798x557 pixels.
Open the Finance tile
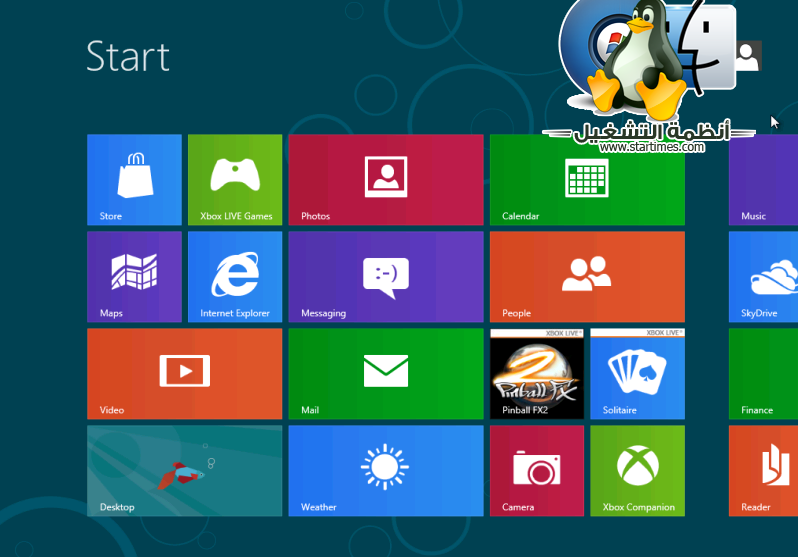(763, 374)
